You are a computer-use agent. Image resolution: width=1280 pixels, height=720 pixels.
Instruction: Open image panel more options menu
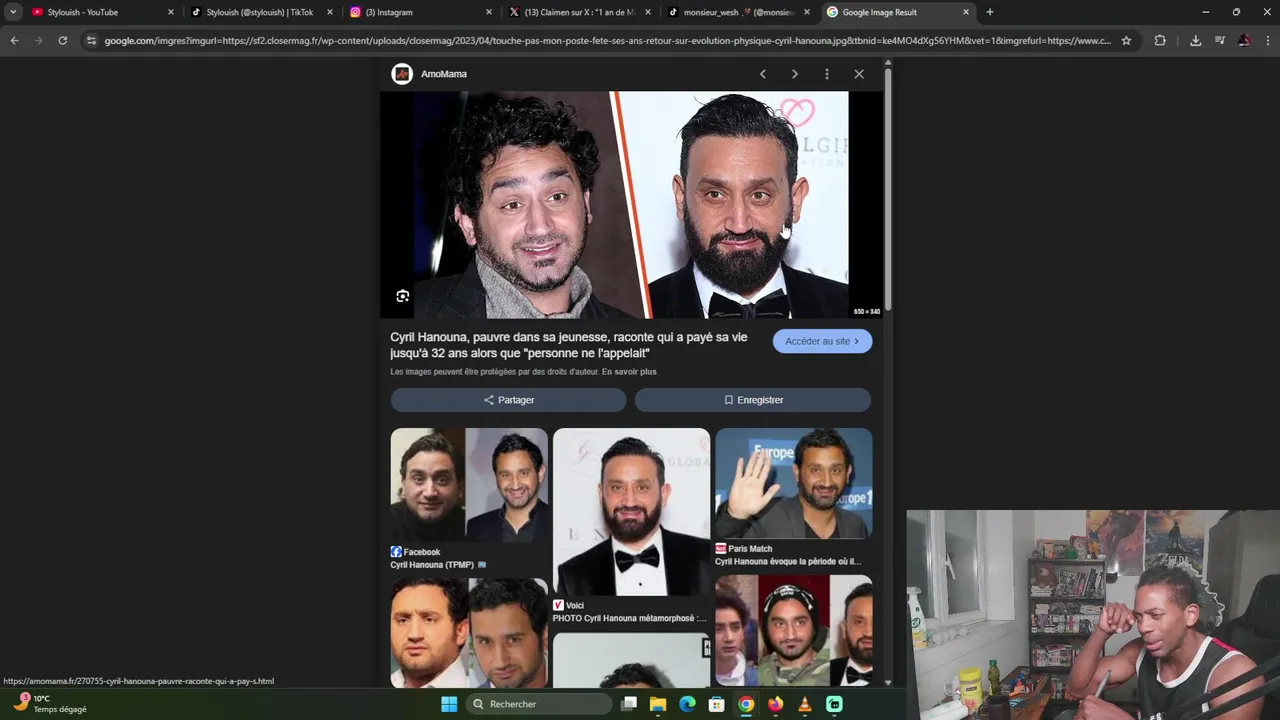click(x=827, y=74)
